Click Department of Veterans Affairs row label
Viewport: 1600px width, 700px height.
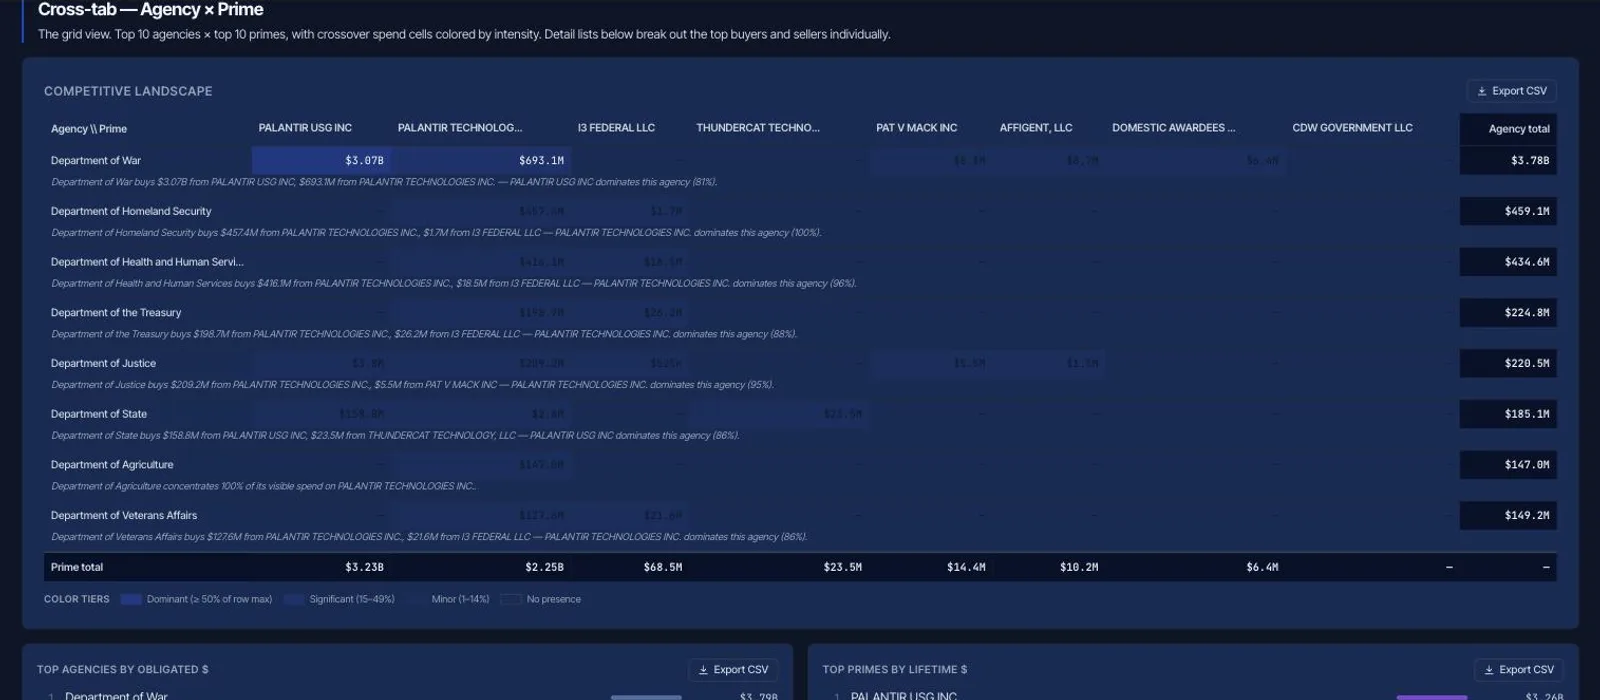click(124, 516)
